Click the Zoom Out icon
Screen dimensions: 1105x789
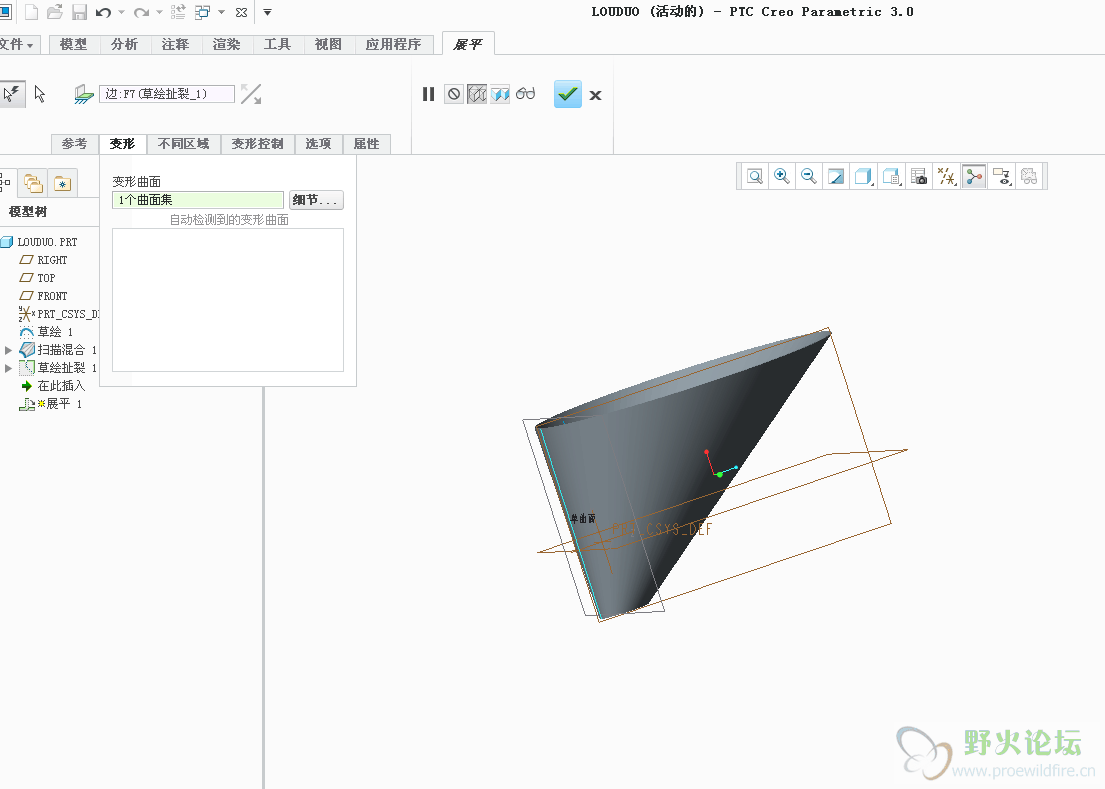[809, 176]
